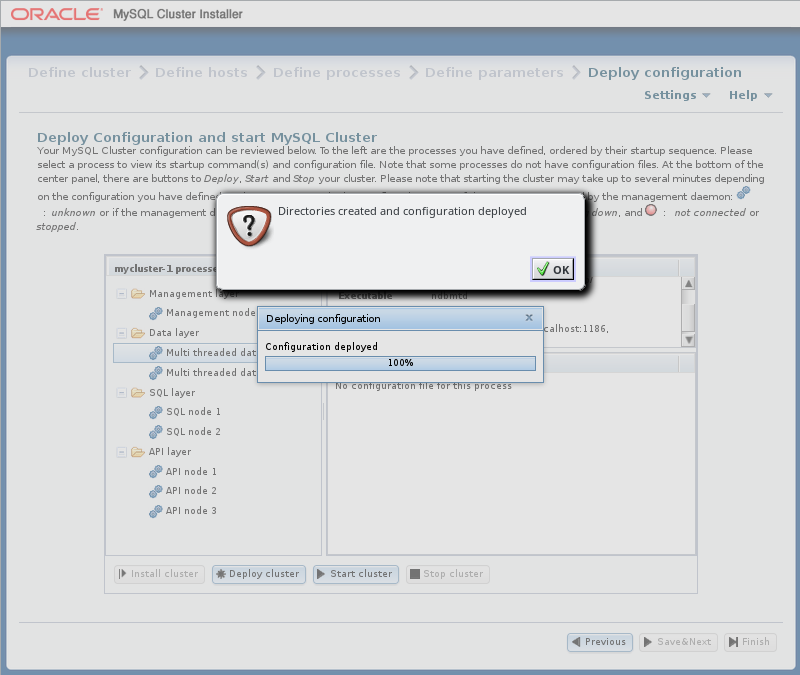This screenshot has width=800, height=675.
Task: Open the Settings dropdown menu
Action: [x=677, y=95]
